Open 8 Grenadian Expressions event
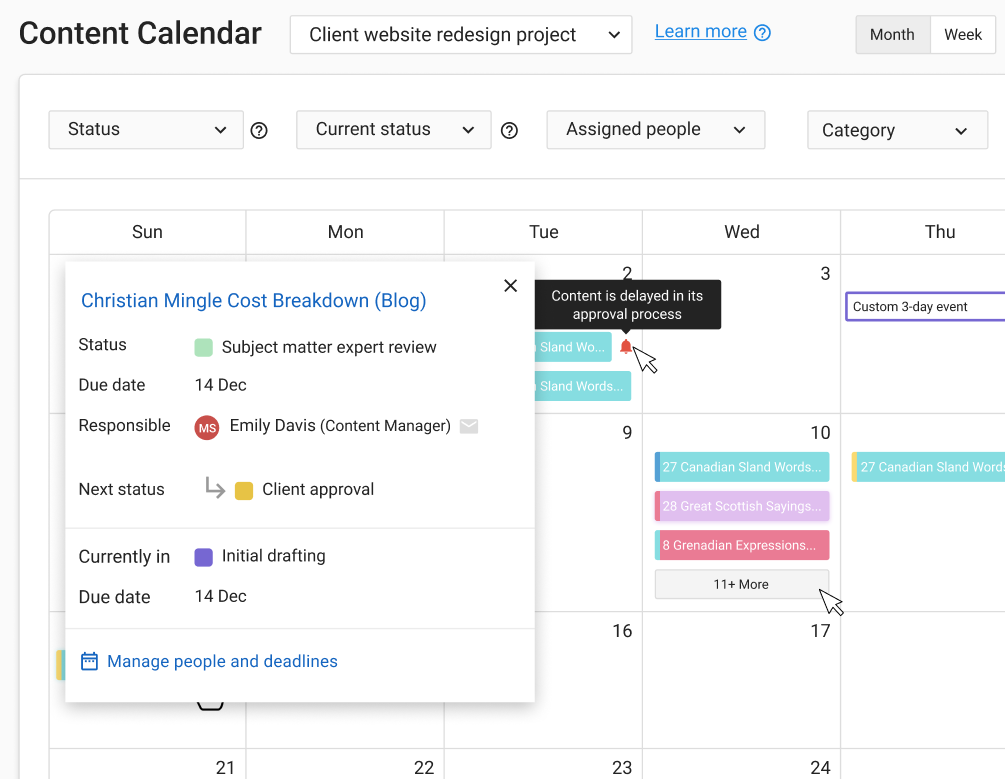Image resolution: width=1005 pixels, height=779 pixels. coord(742,545)
